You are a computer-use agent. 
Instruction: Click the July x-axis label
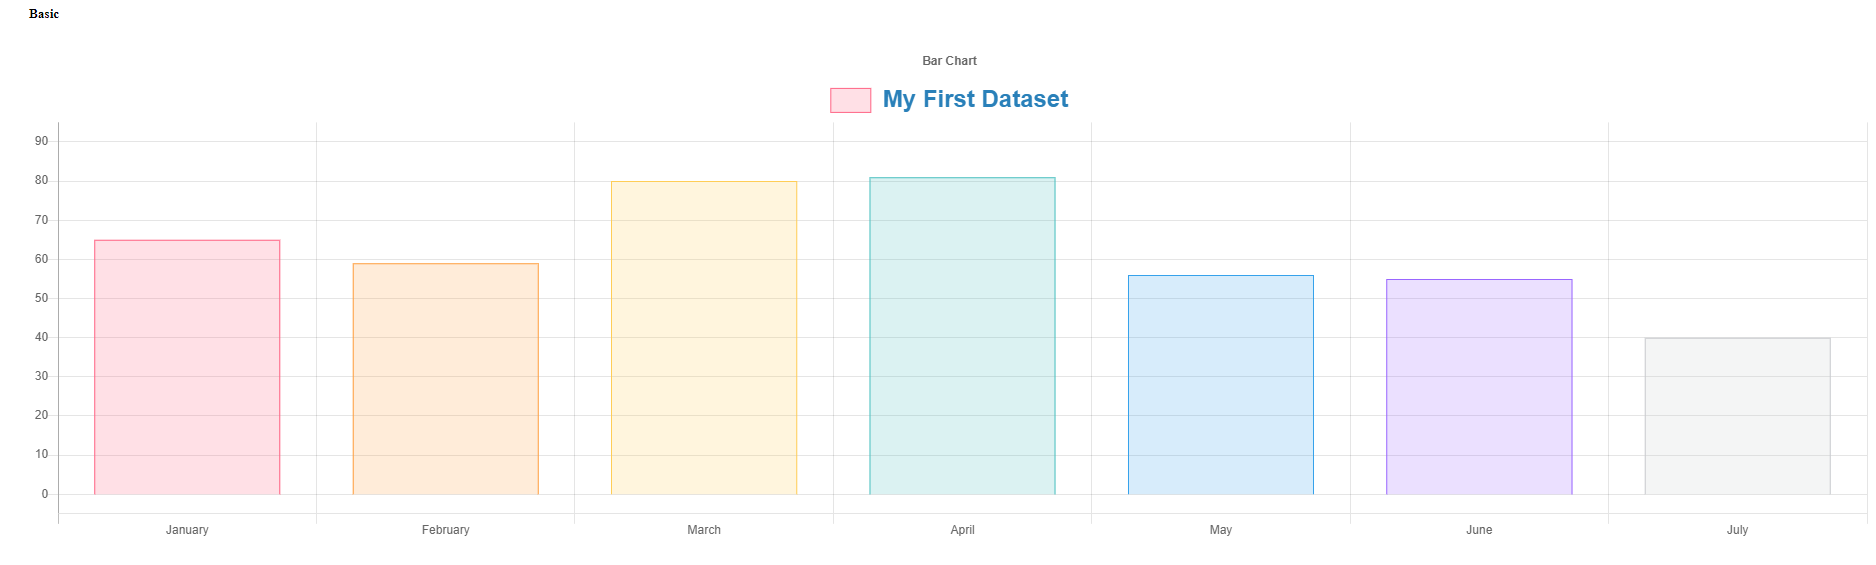tap(1737, 530)
